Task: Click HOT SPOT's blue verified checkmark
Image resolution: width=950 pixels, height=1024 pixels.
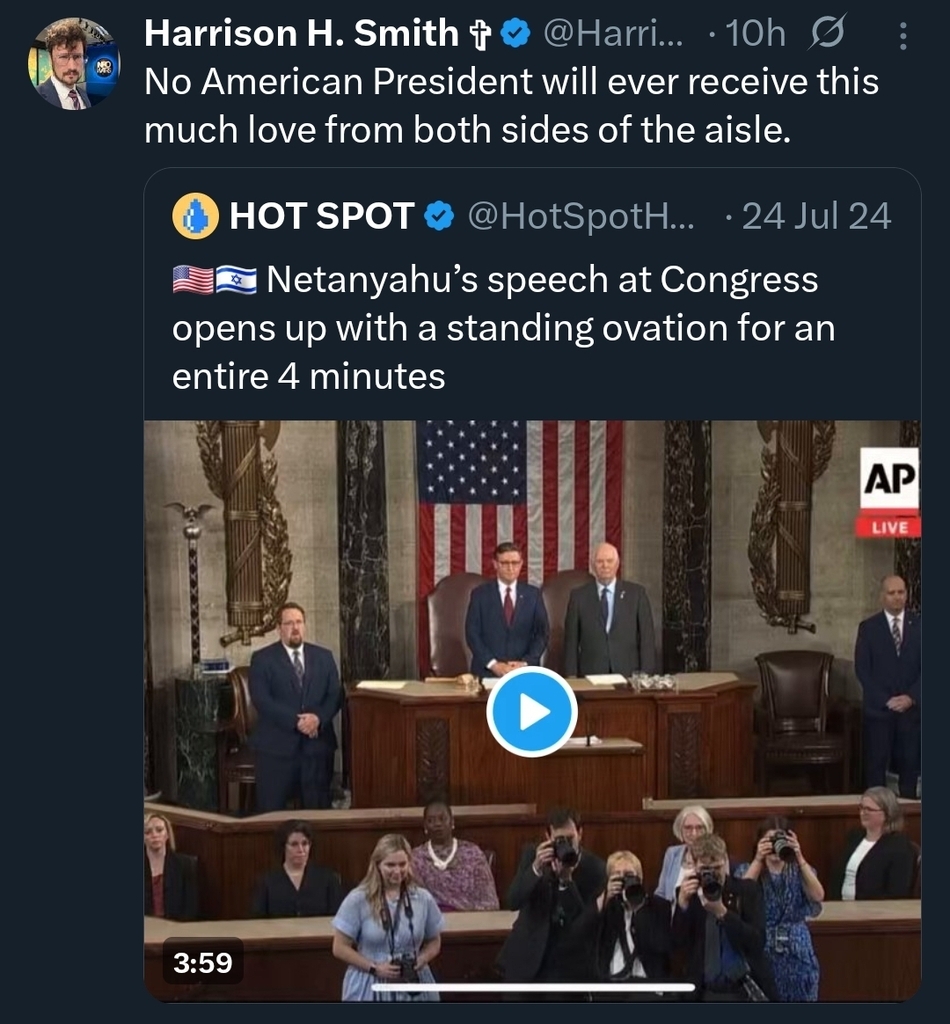Action: click(439, 216)
